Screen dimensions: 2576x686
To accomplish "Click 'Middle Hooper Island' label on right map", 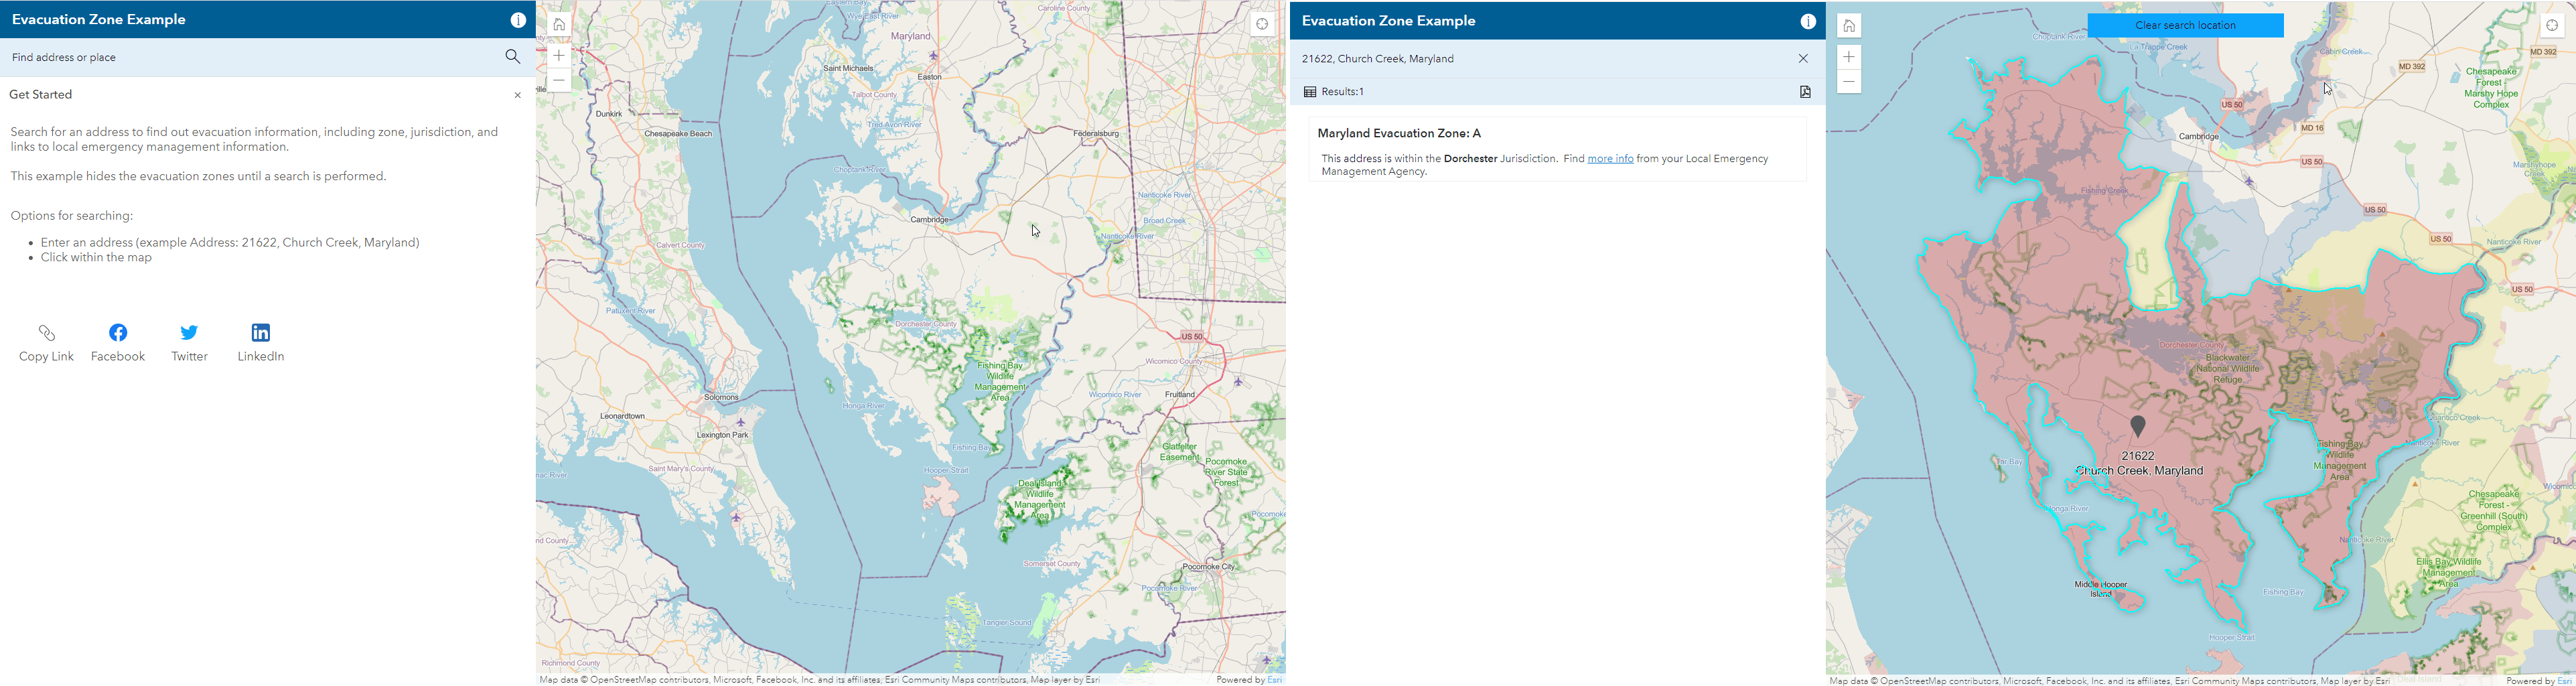I will [x=2101, y=589].
